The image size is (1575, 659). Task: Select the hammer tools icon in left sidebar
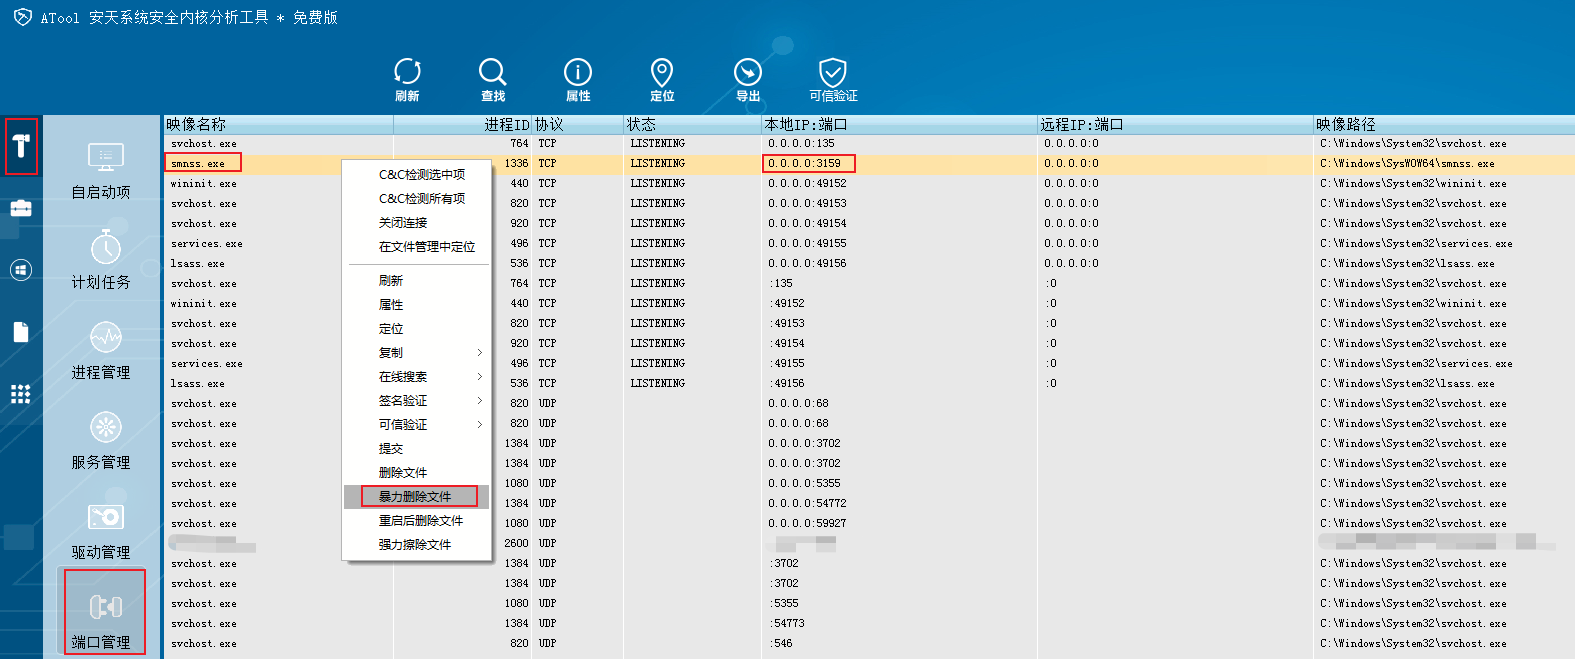(21, 147)
